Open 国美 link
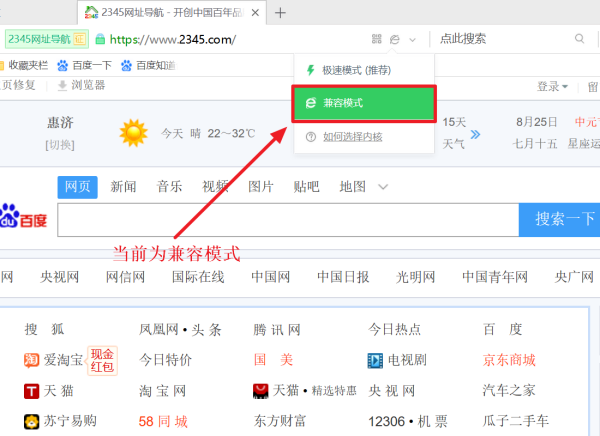 pyautogui.click(x=273, y=360)
